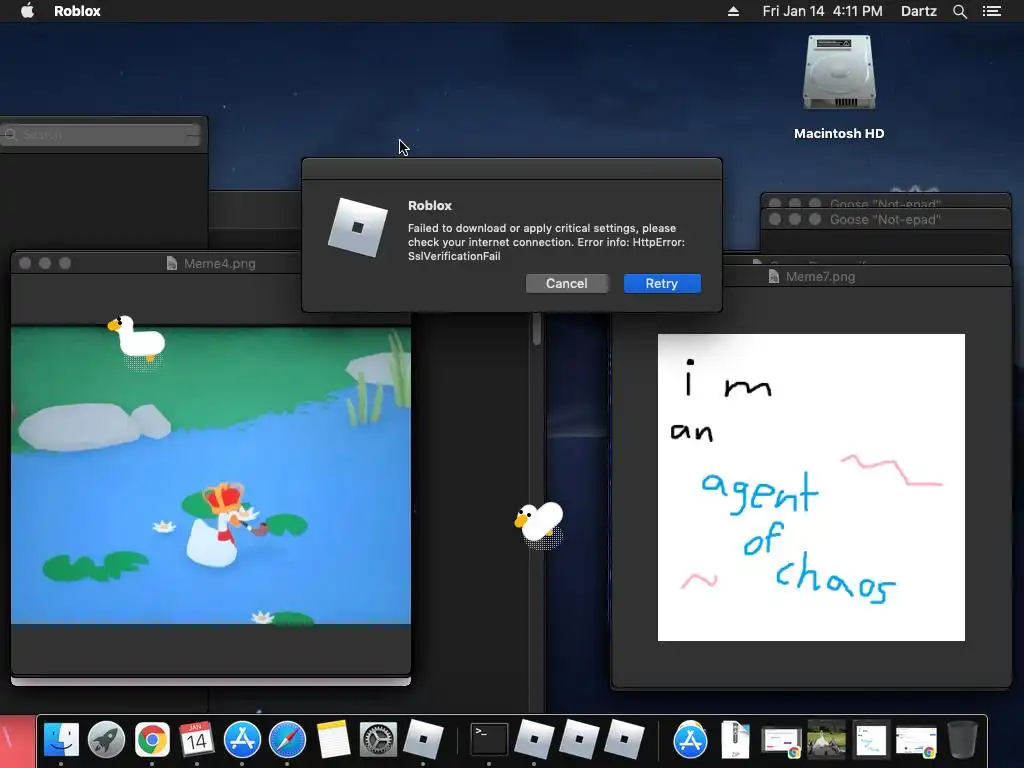Viewport: 1024px width, 768px height.
Task: Click the error message text in dialog
Action: click(x=546, y=242)
